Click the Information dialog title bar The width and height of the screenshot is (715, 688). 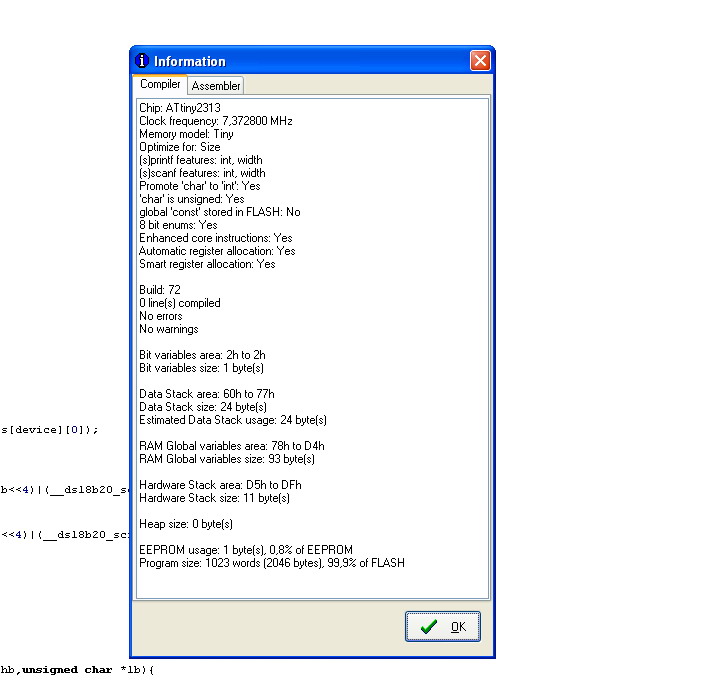(301, 61)
